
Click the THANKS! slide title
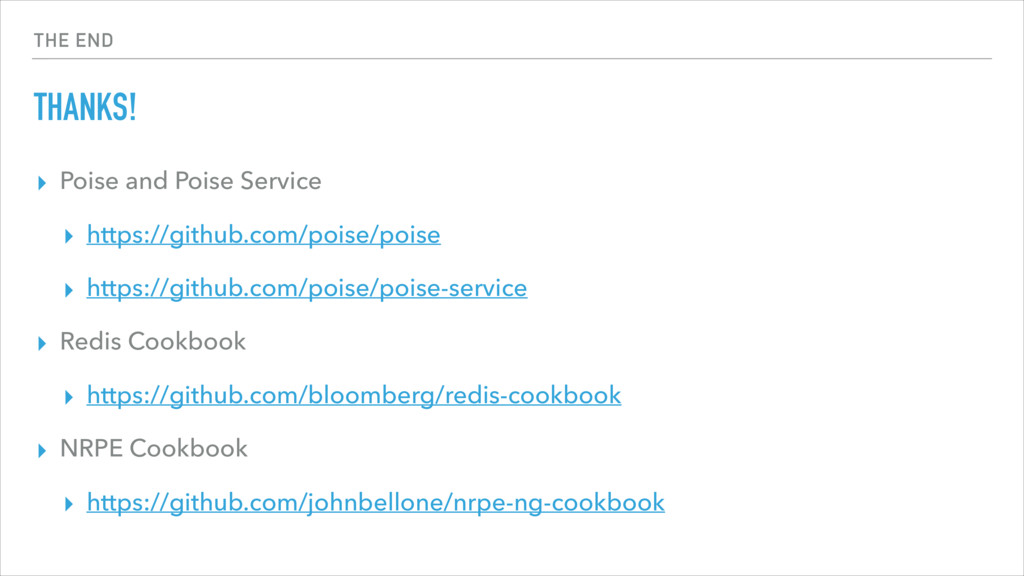click(85, 107)
